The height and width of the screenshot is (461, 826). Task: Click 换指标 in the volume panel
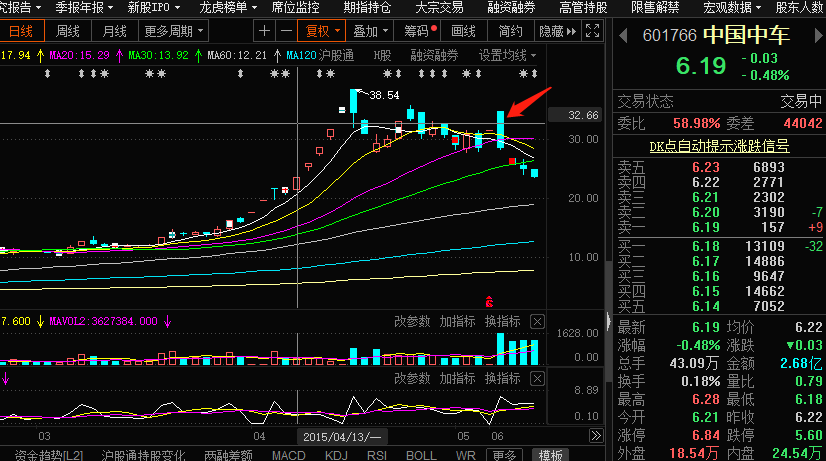point(503,321)
